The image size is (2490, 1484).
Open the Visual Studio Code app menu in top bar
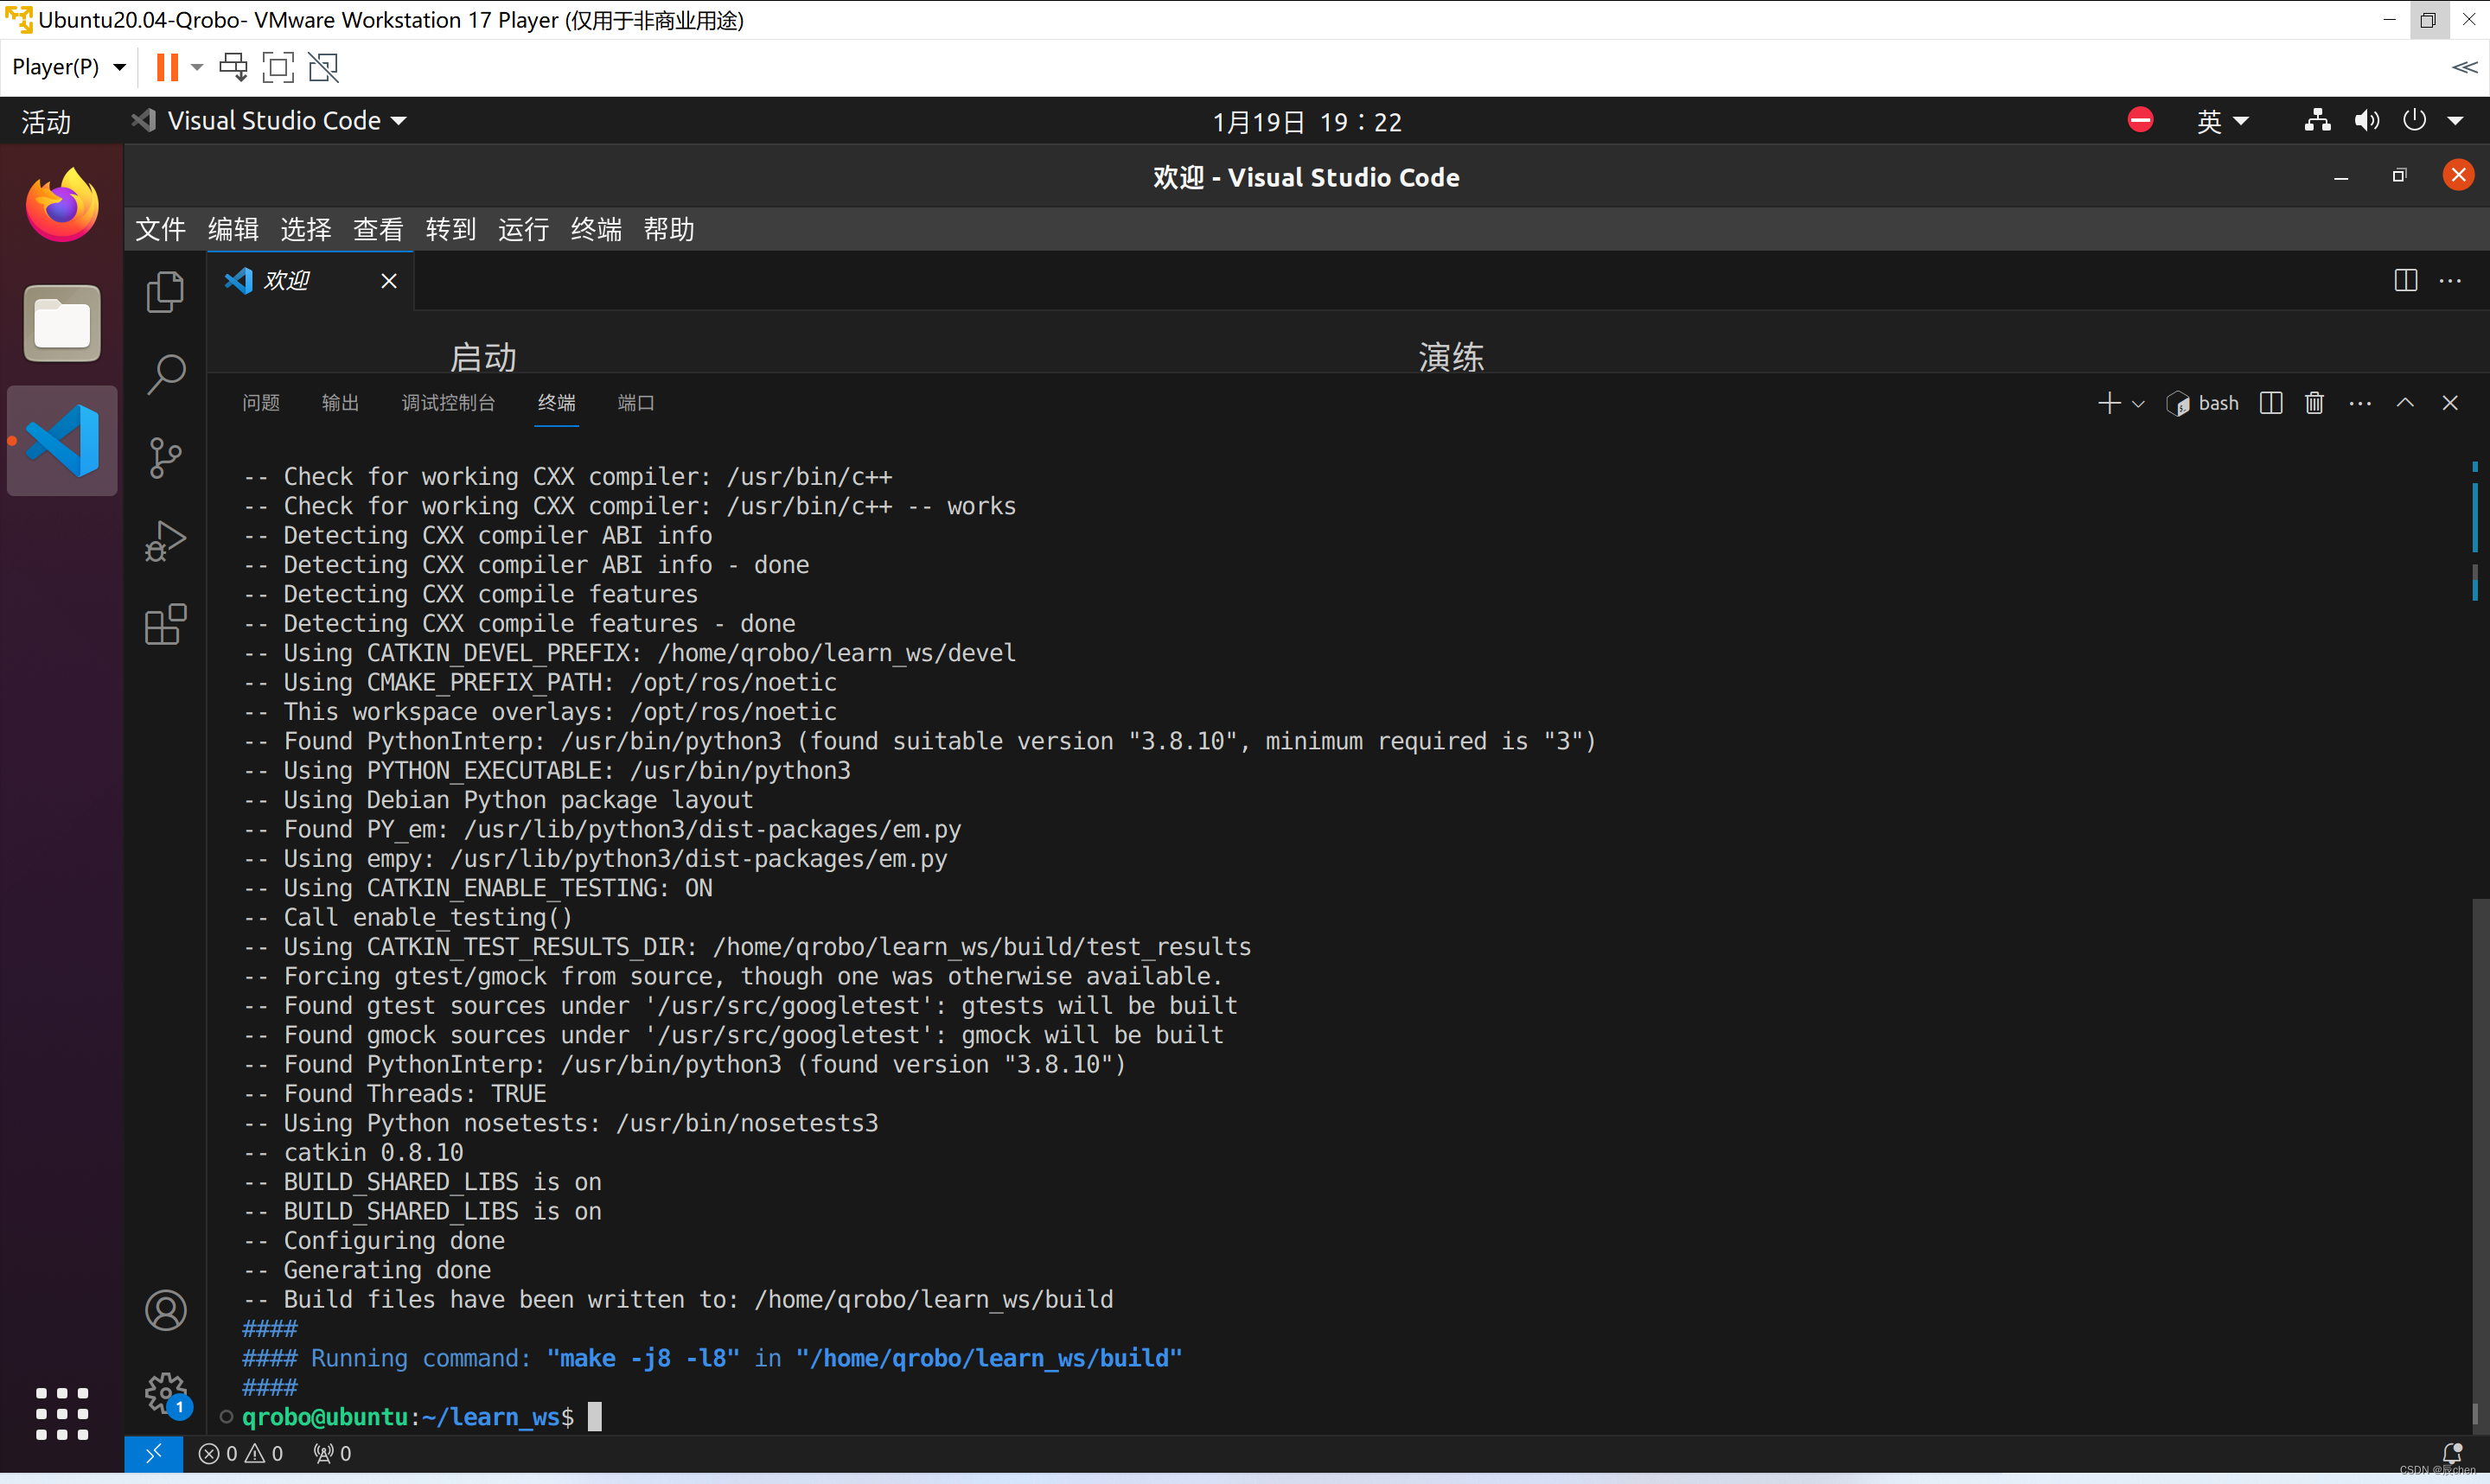pyautogui.click(x=270, y=121)
